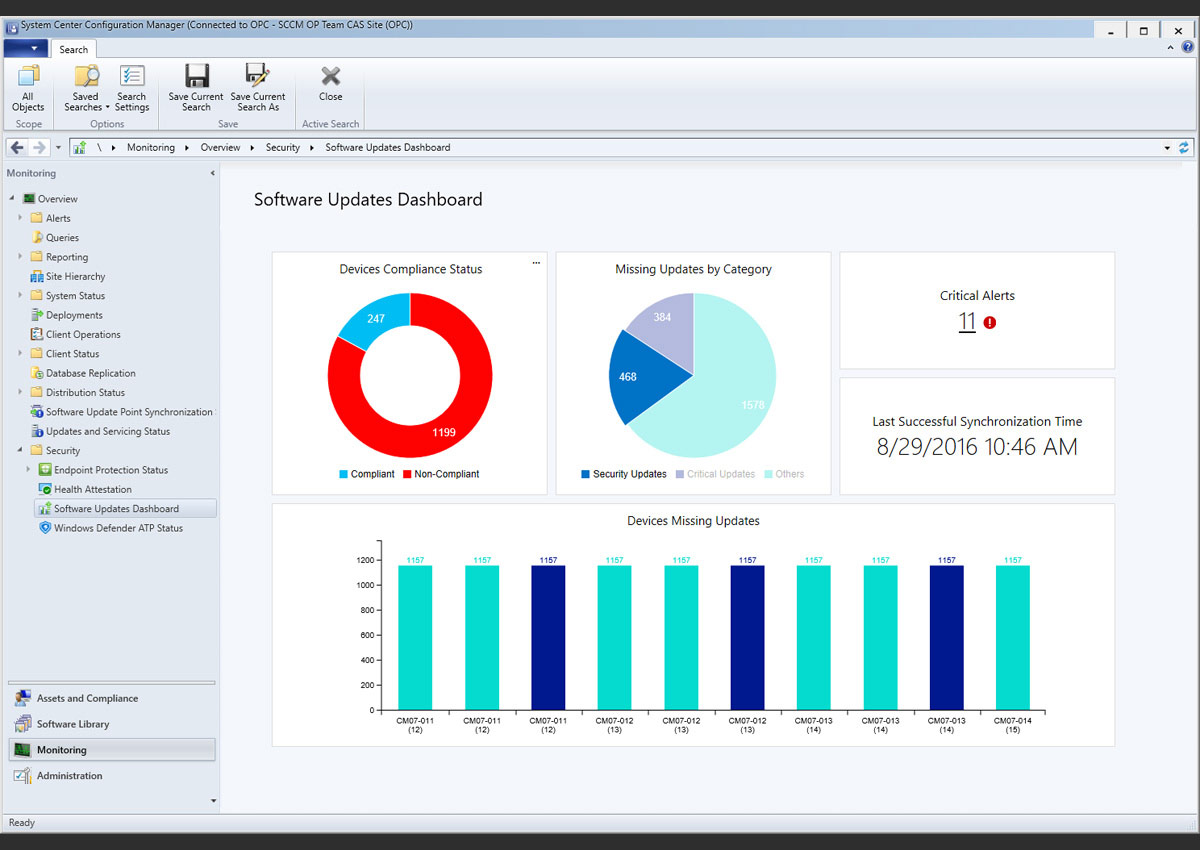
Task: Open Database Replication node
Action: click(90, 373)
